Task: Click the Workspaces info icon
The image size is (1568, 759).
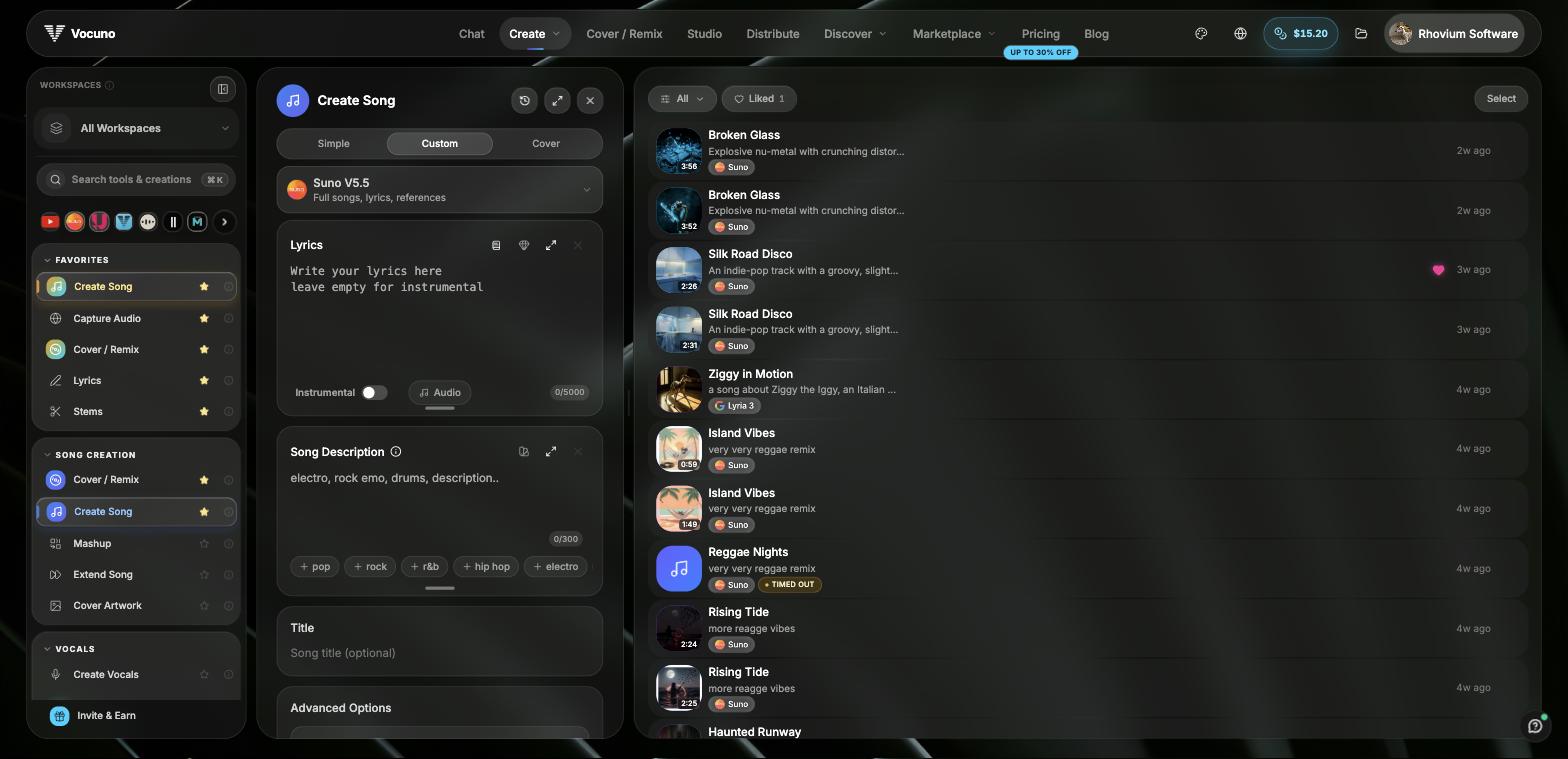Action: [110, 85]
